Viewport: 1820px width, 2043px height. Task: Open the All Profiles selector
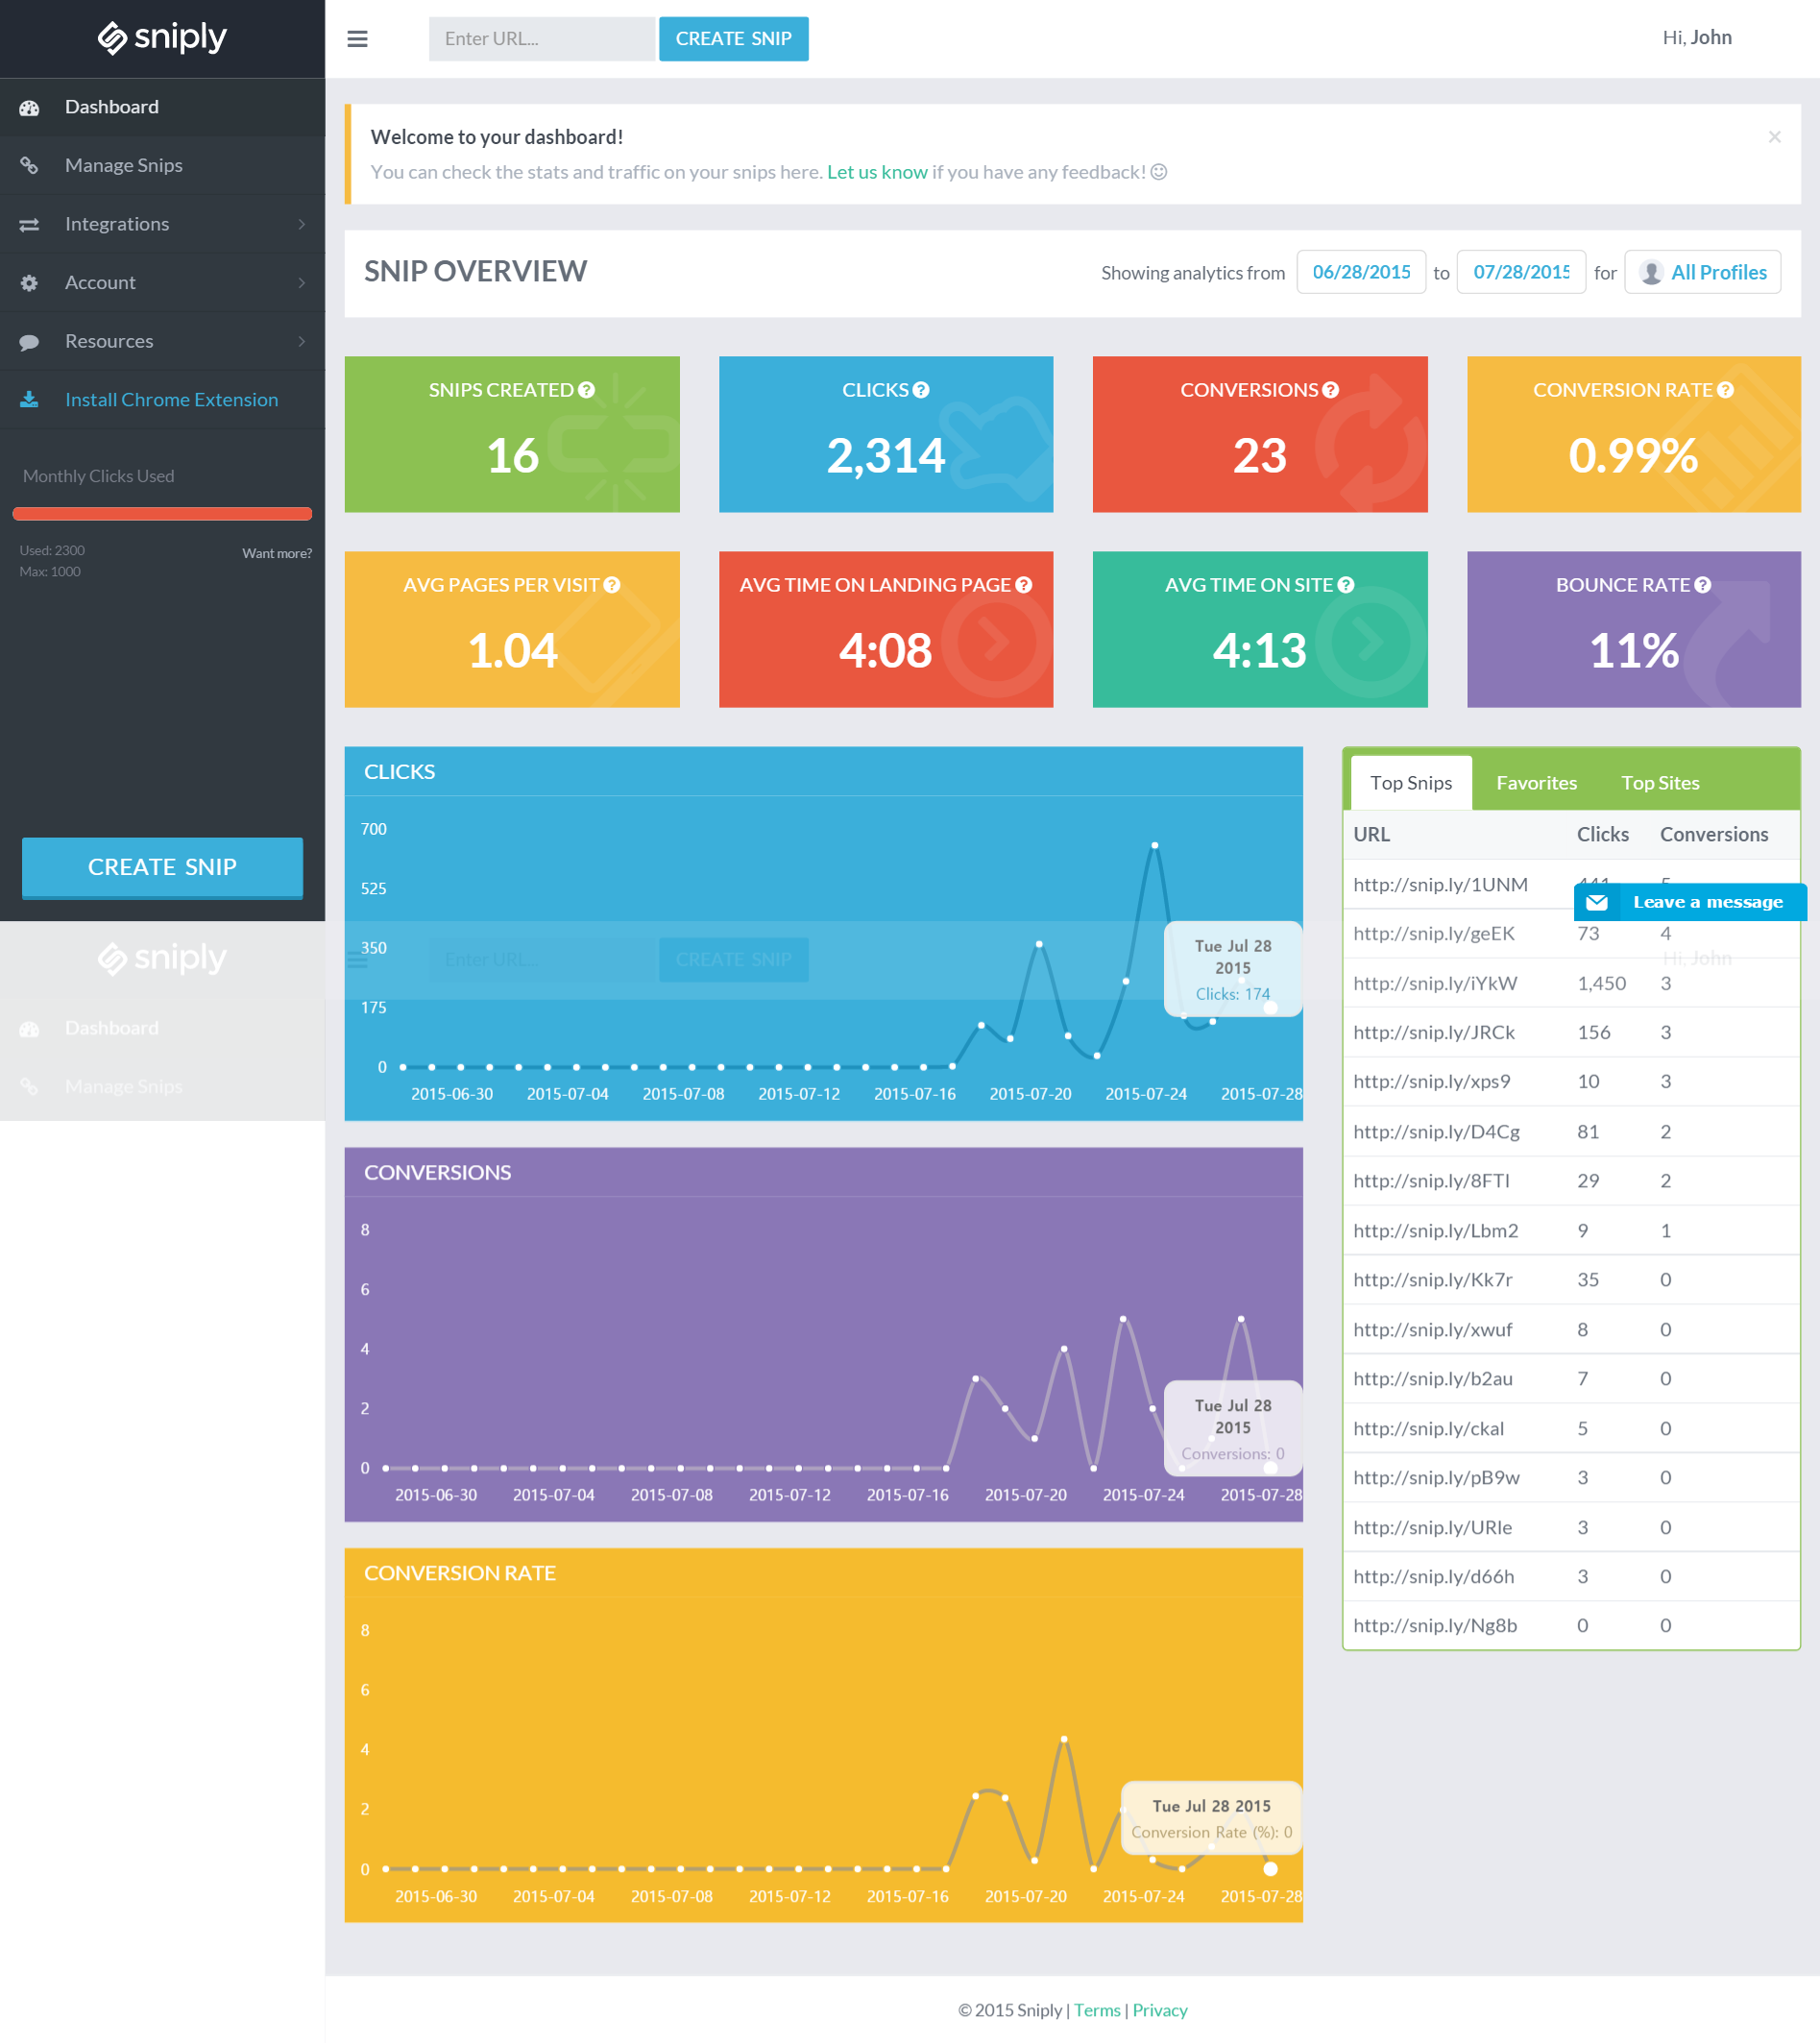point(1702,272)
